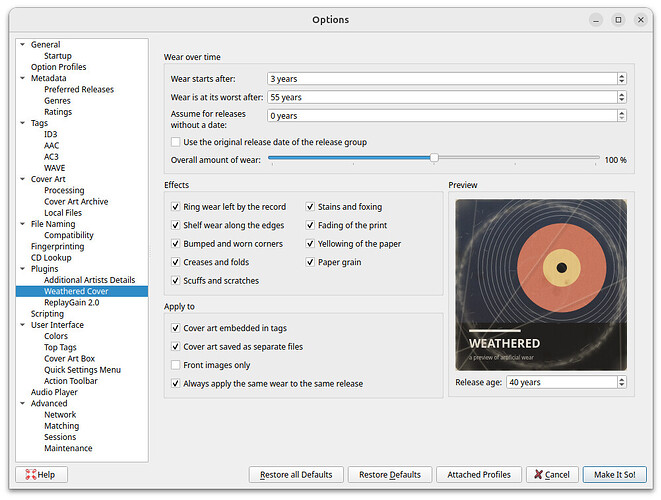Collapse the General tree section

point(22,44)
